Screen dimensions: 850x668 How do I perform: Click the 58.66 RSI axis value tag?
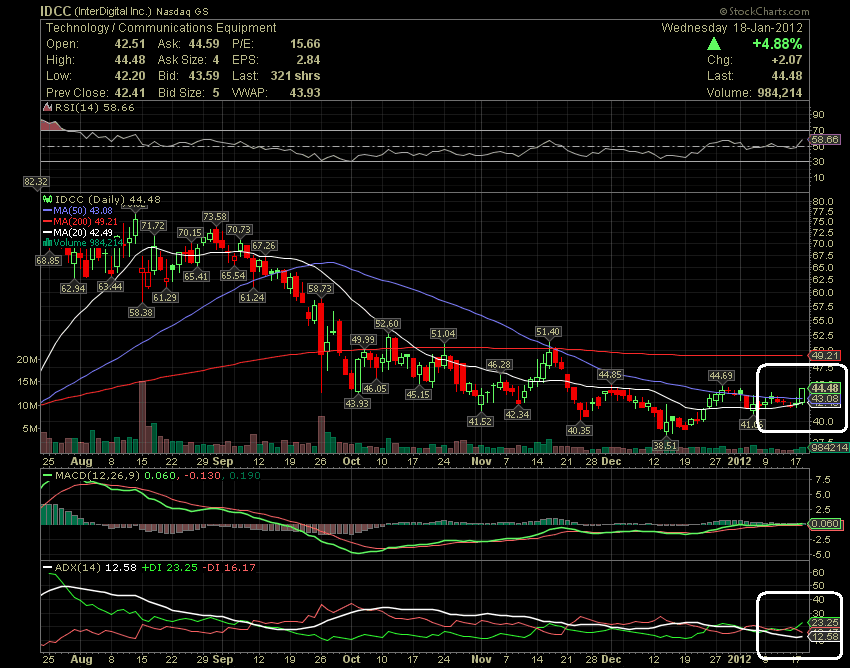(825, 139)
